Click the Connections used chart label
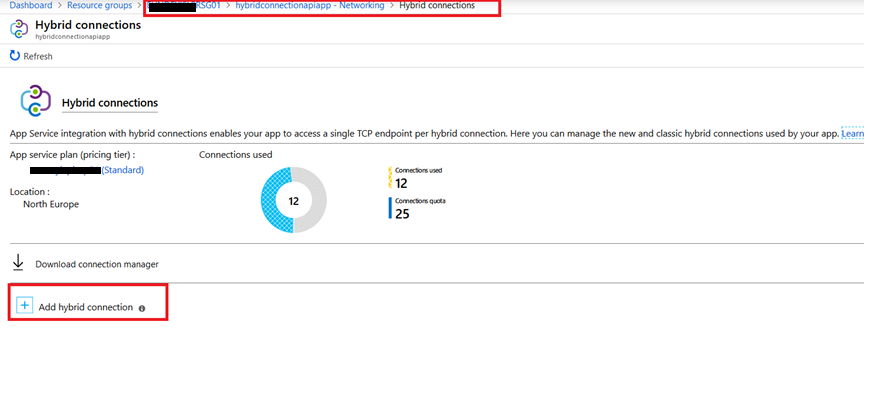This screenshot has height=395, width=873. (x=236, y=155)
